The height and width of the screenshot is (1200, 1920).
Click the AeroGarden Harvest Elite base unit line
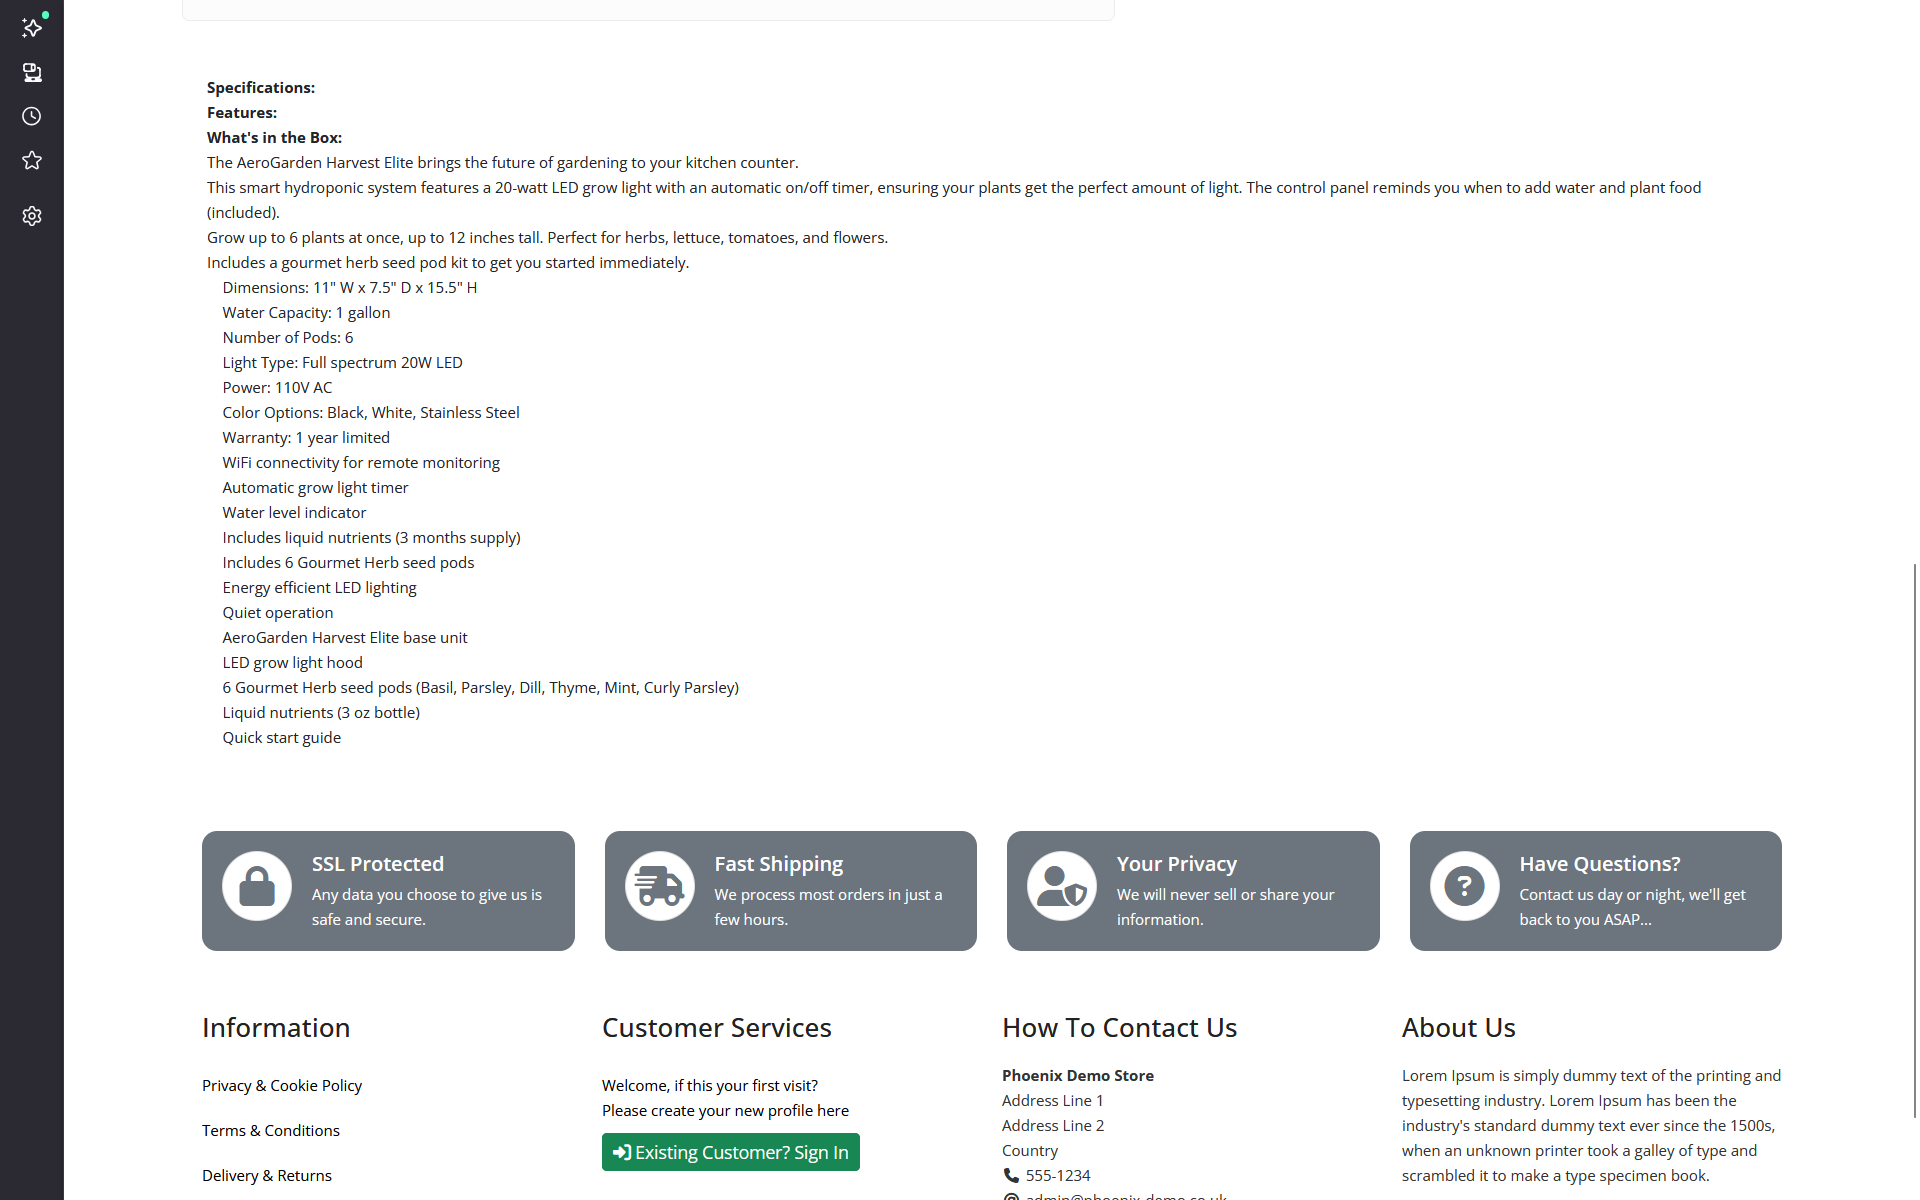[x=345, y=638]
